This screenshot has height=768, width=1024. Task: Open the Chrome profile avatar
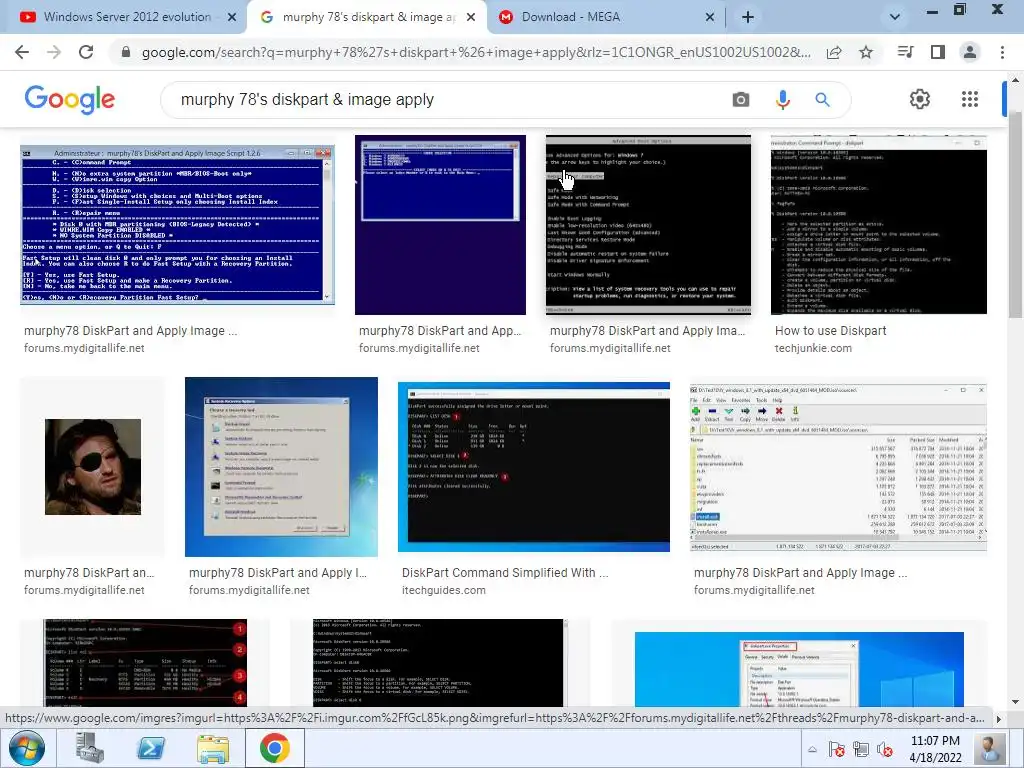[x=970, y=52]
